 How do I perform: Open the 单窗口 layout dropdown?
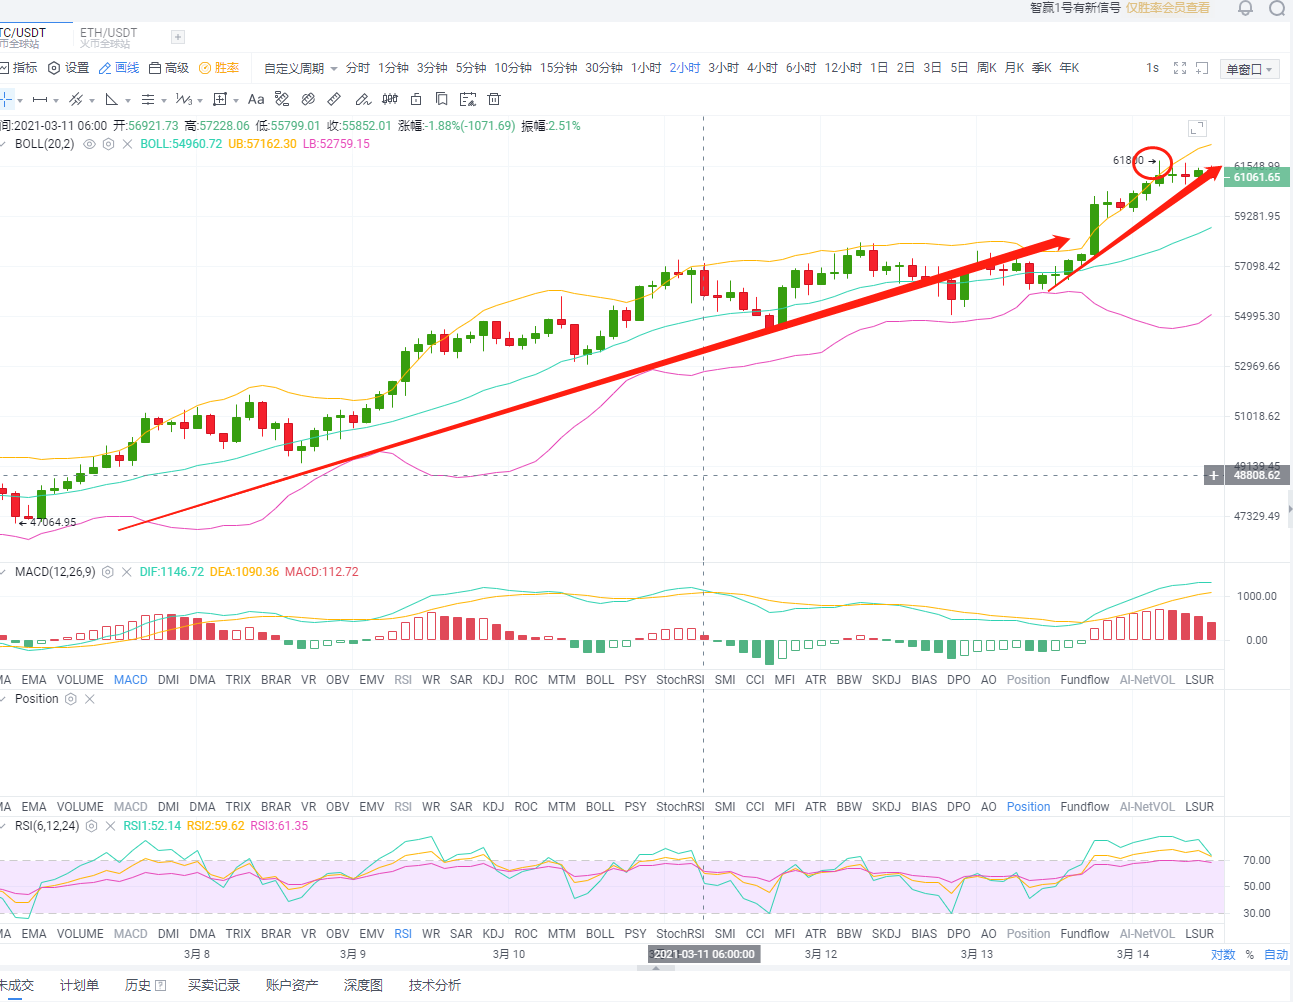[1250, 69]
